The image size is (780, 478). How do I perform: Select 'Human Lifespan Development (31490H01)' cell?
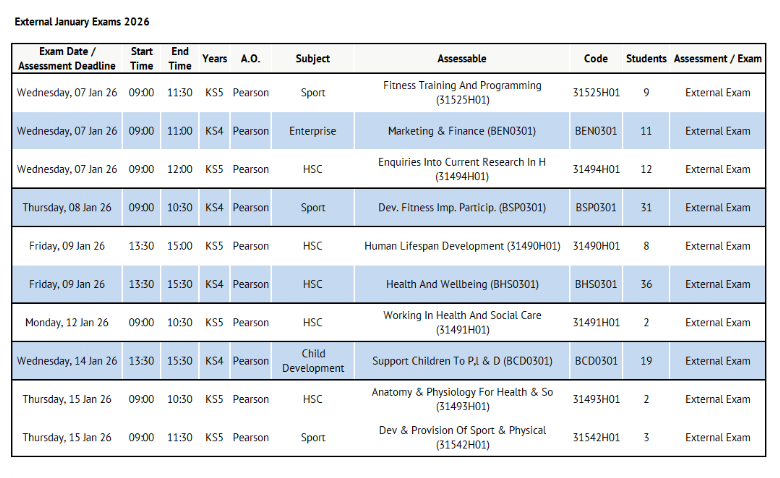(x=462, y=246)
